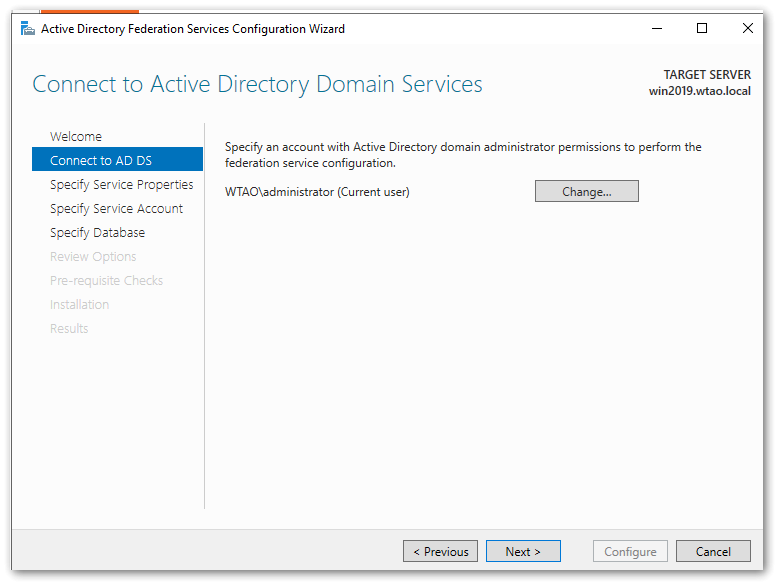Click the AD FS wizard icon in title bar

click(x=27, y=29)
